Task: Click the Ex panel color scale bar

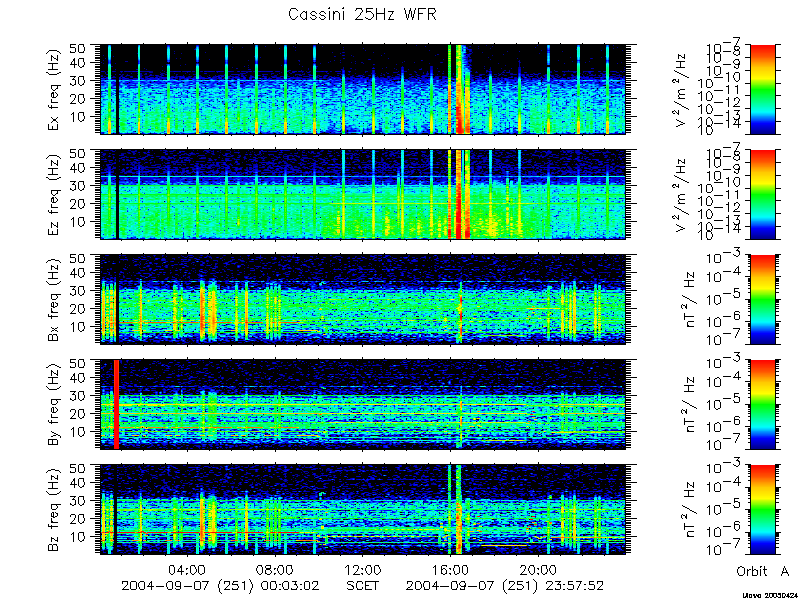Action: (763, 89)
